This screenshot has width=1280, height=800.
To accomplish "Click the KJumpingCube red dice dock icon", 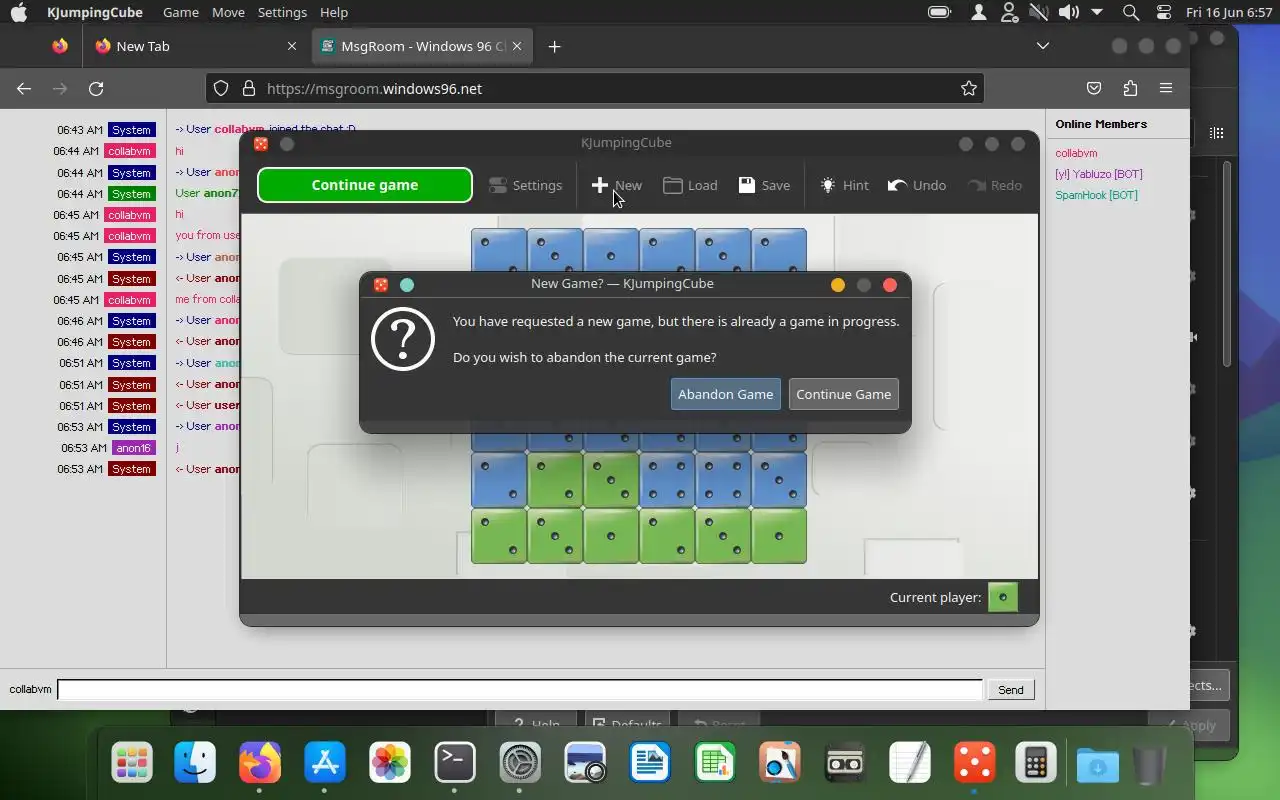I will pyautogui.click(x=975, y=764).
